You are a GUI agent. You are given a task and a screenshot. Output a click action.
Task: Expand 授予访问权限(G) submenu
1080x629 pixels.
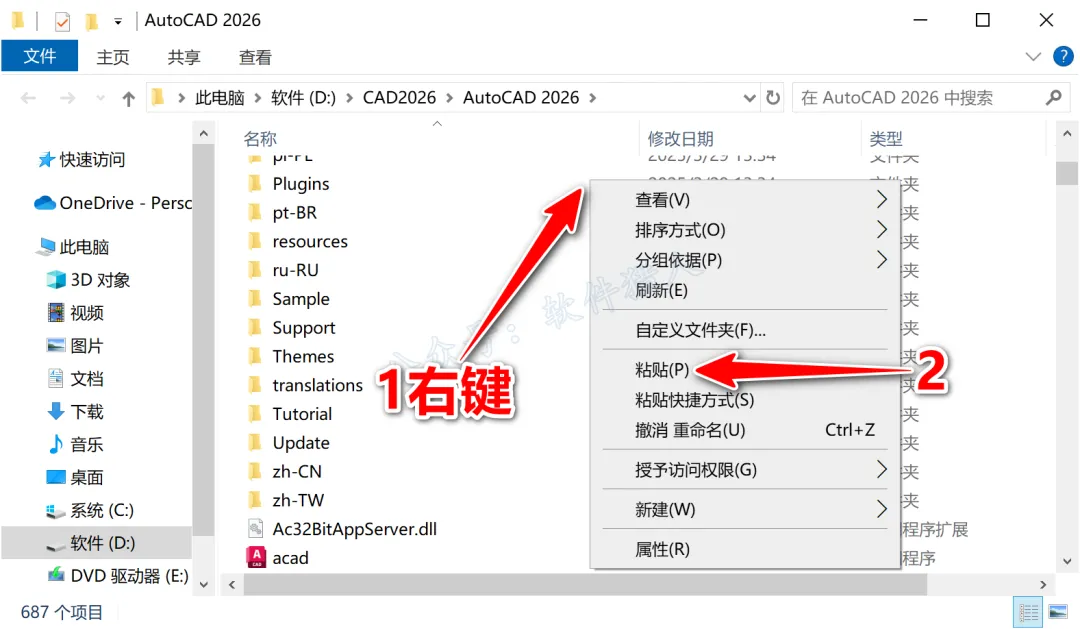pos(882,470)
